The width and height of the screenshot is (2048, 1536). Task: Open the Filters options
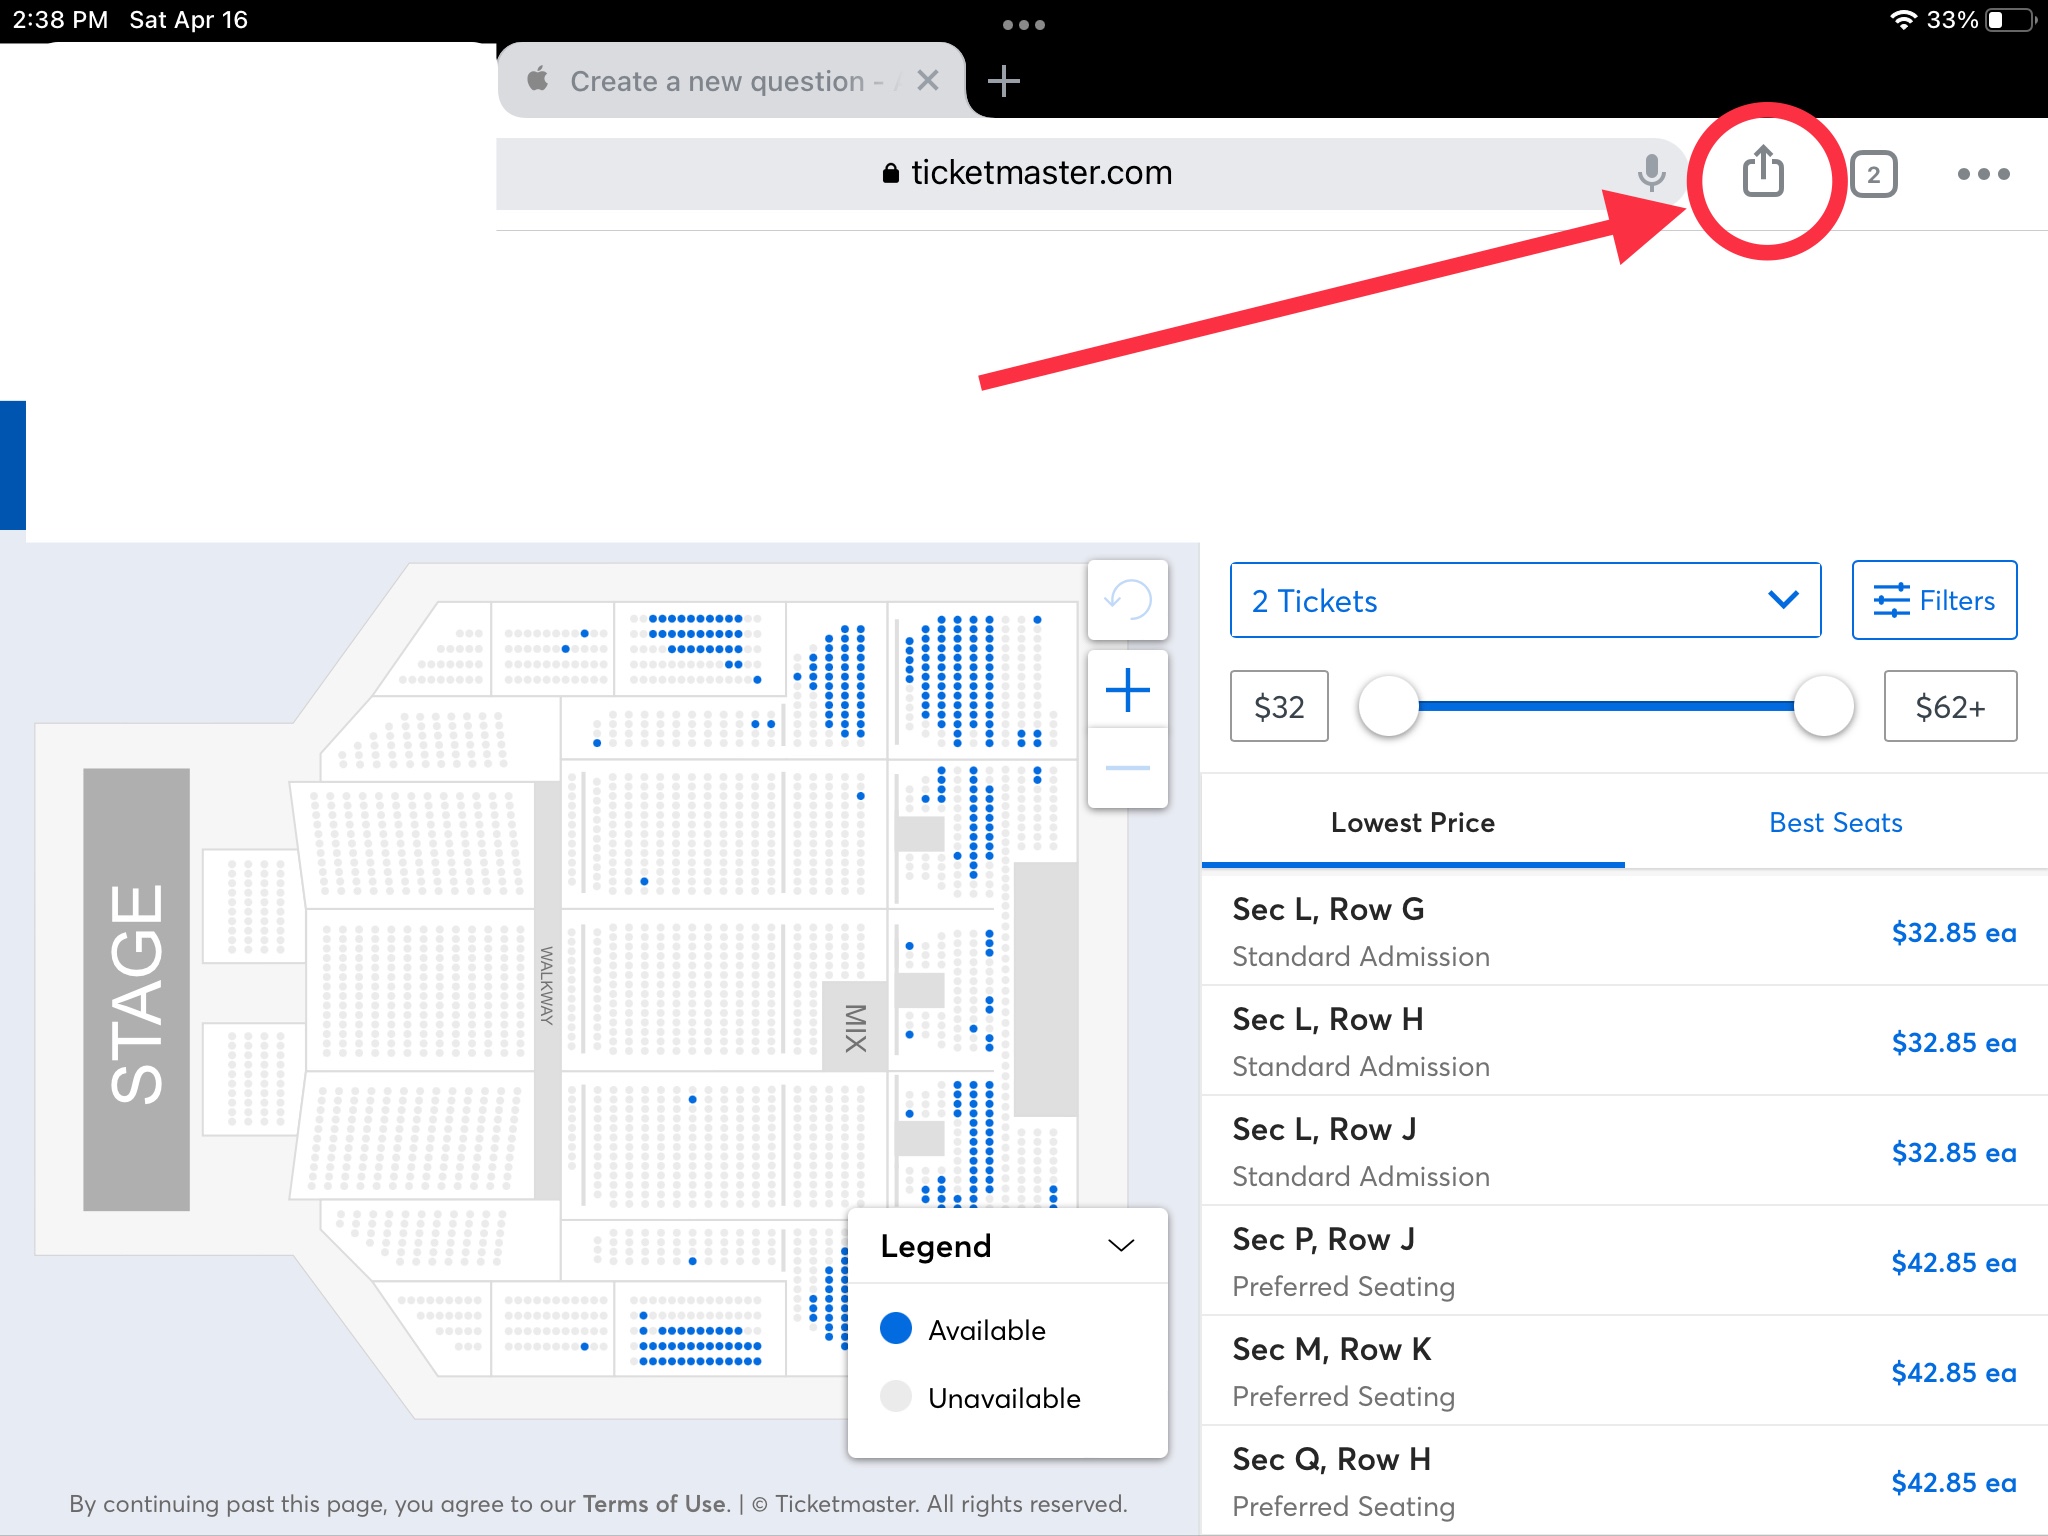[x=1933, y=600]
